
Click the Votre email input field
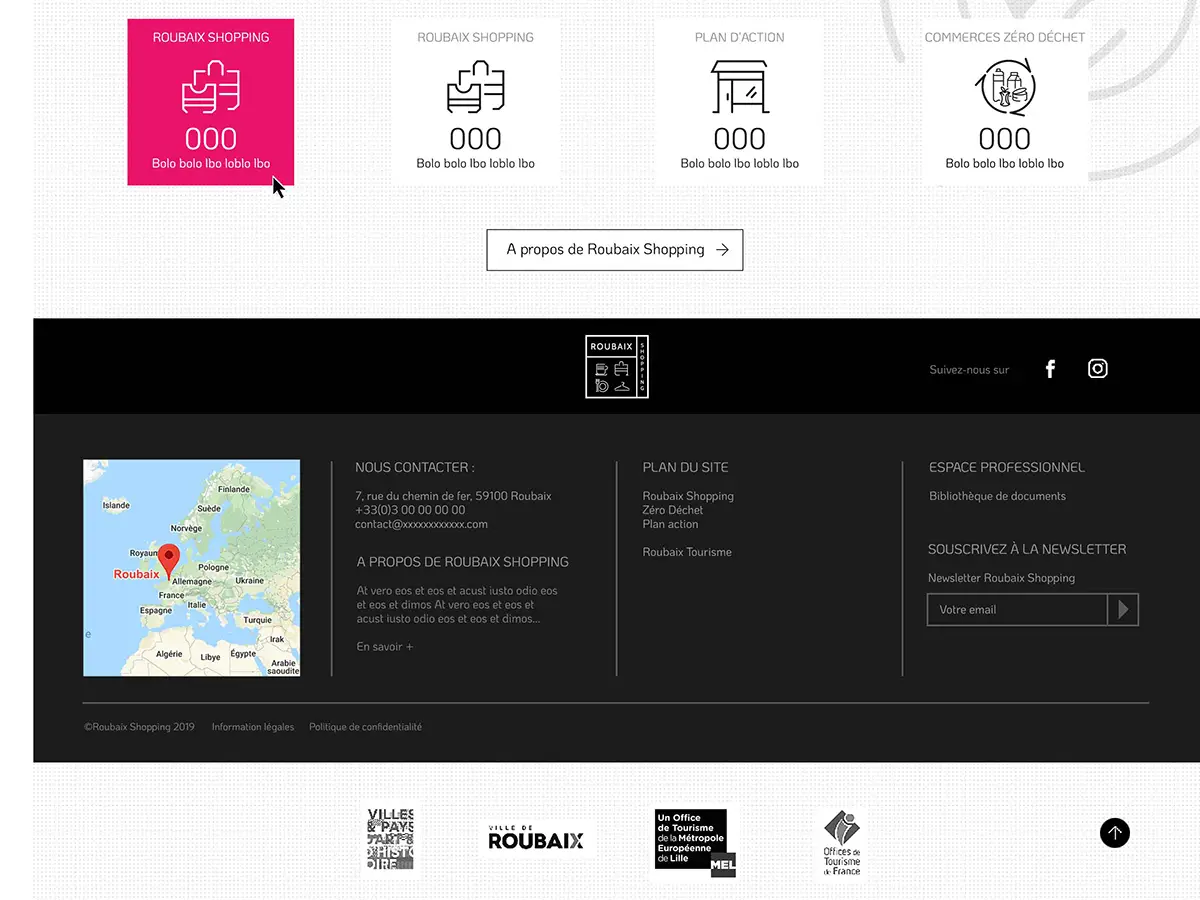click(x=1017, y=609)
